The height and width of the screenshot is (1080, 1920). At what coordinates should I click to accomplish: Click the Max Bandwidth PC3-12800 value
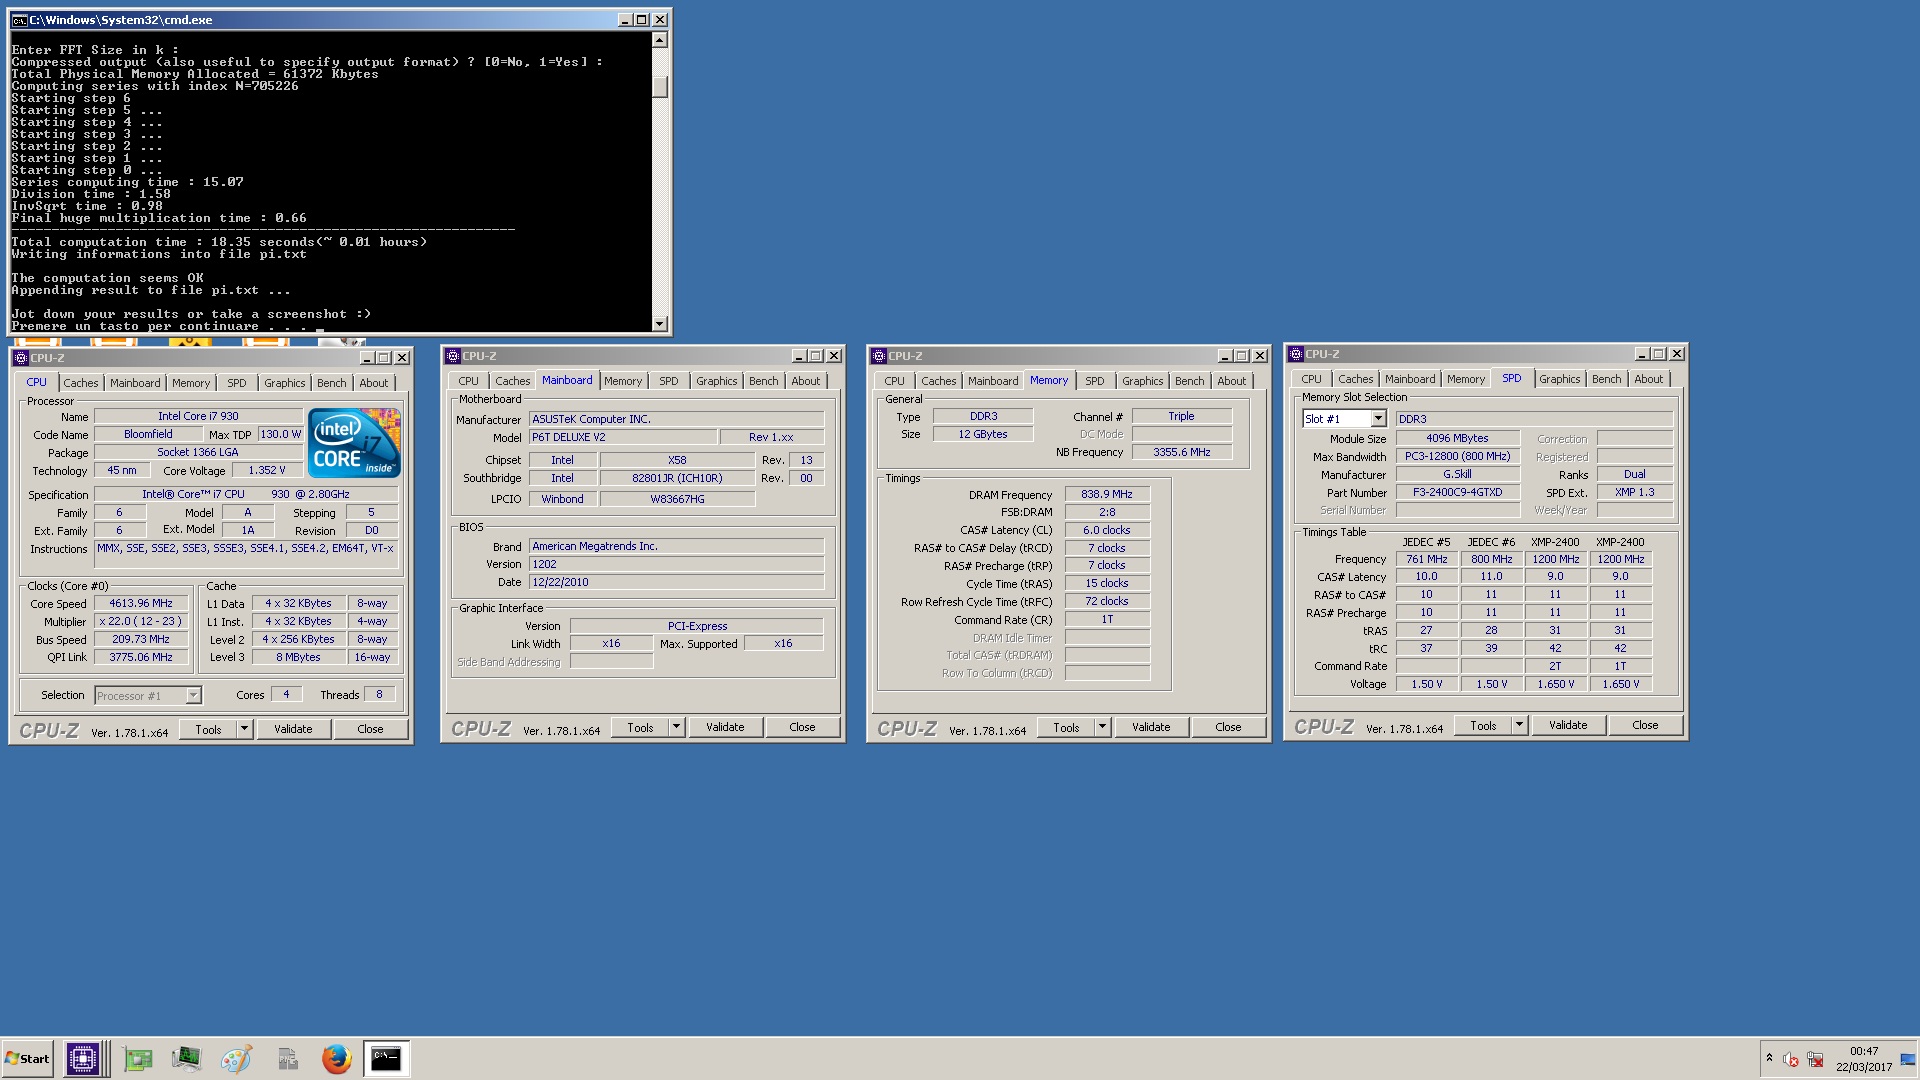[x=1458, y=456]
